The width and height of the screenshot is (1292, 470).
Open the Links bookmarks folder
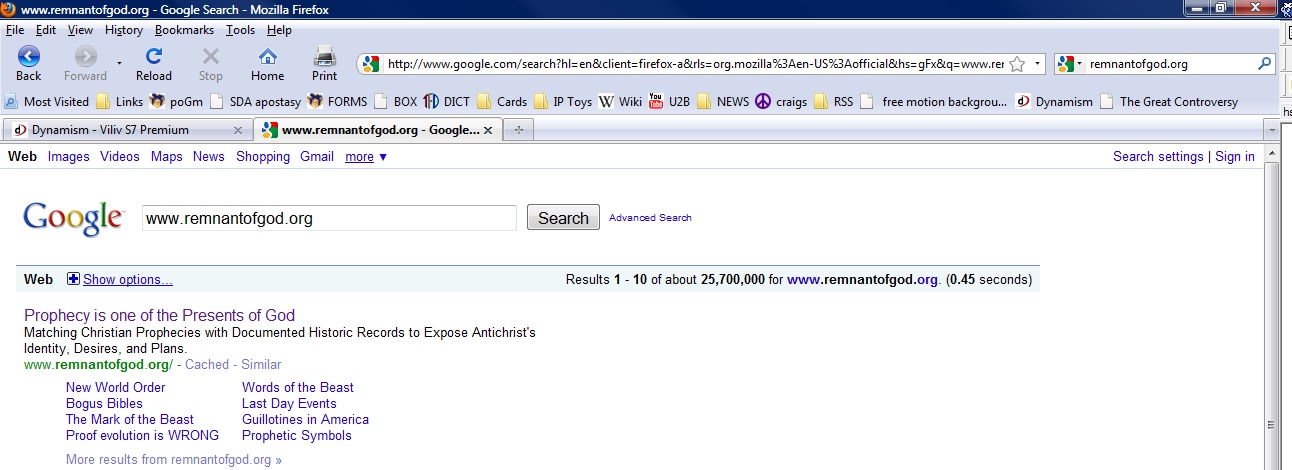120,101
